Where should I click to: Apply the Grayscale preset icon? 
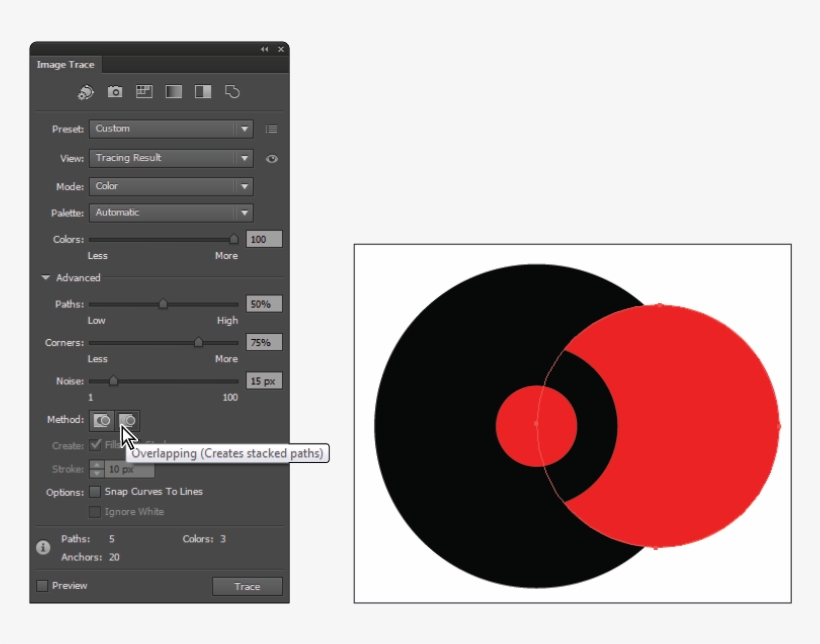tap(174, 92)
